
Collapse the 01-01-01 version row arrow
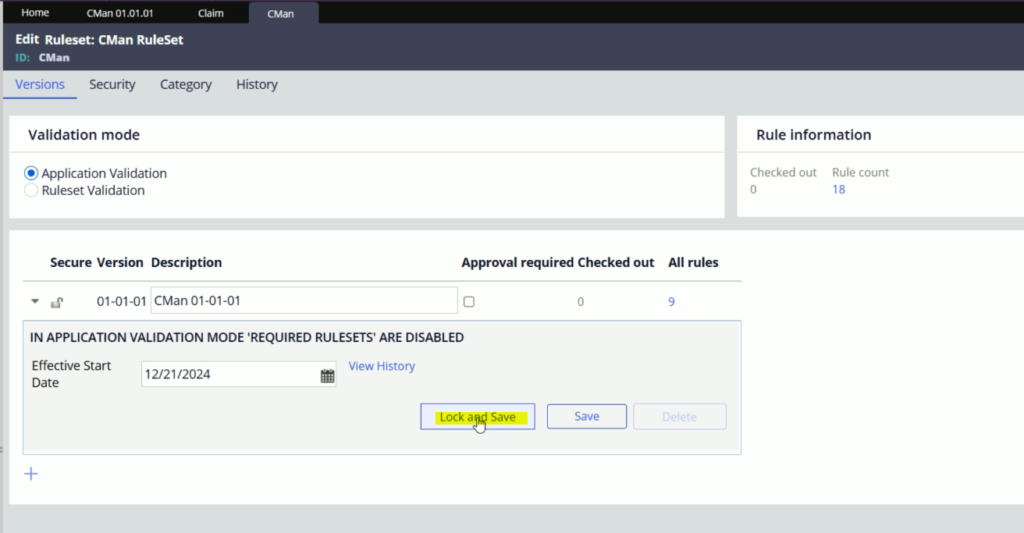[x=35, y=301]
